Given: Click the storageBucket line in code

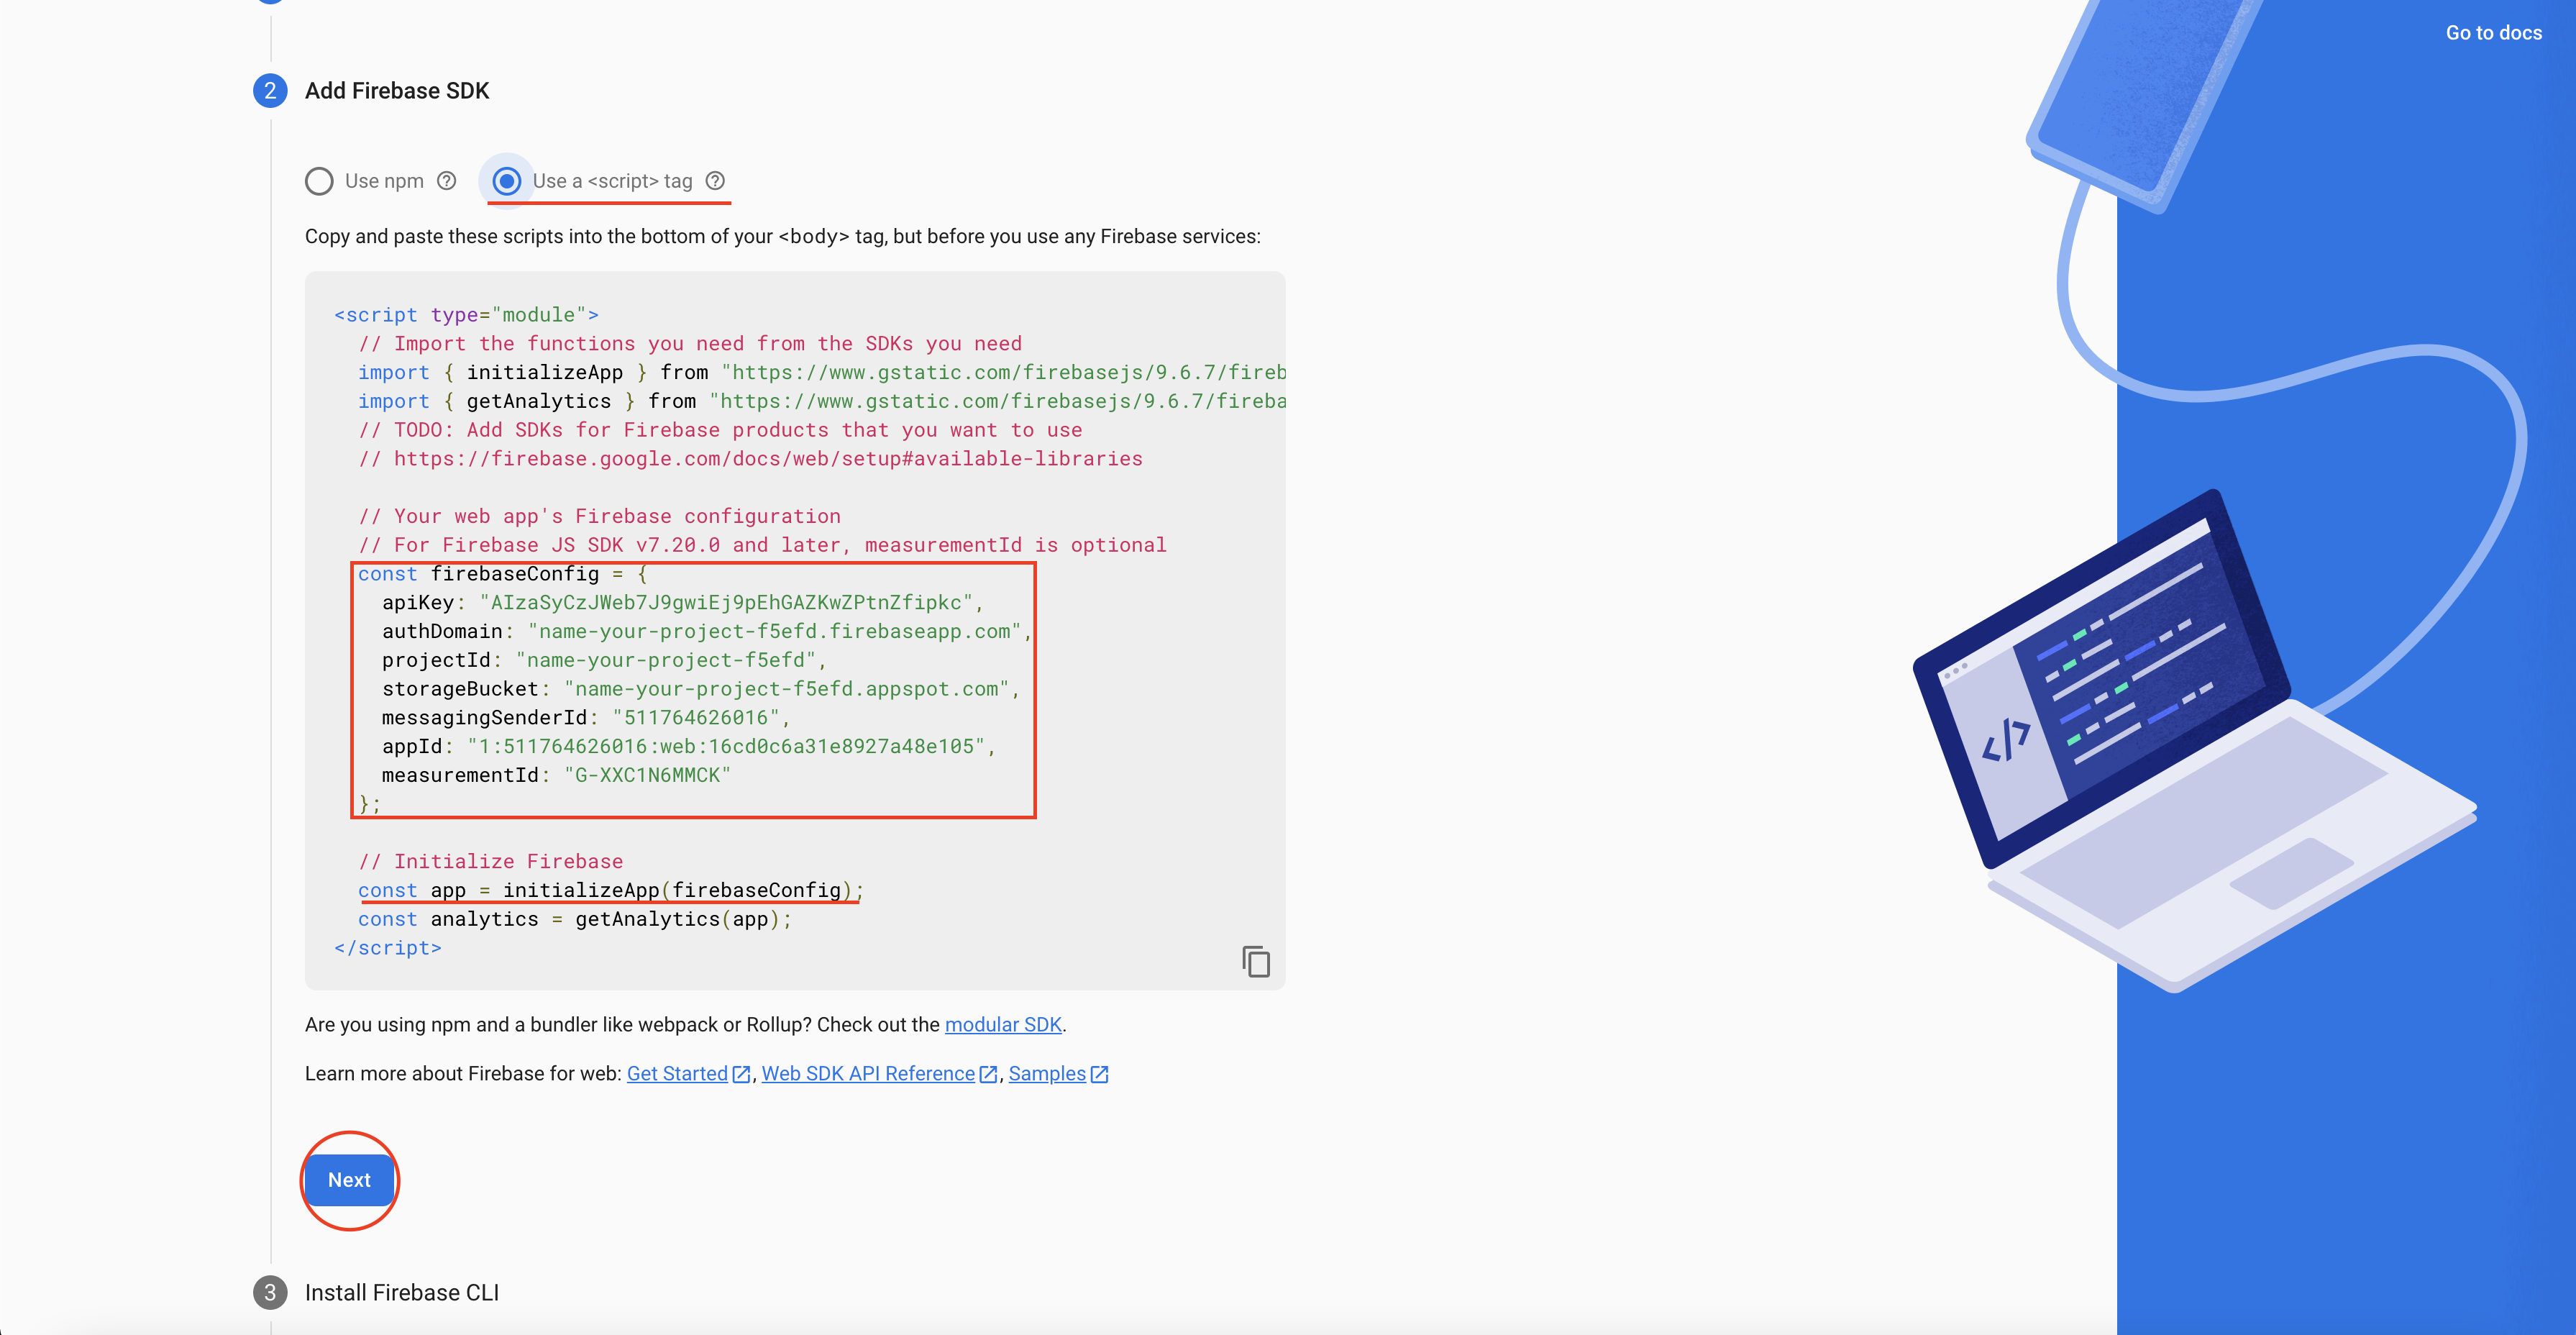Looking at the screenshot, I should 701,689.
